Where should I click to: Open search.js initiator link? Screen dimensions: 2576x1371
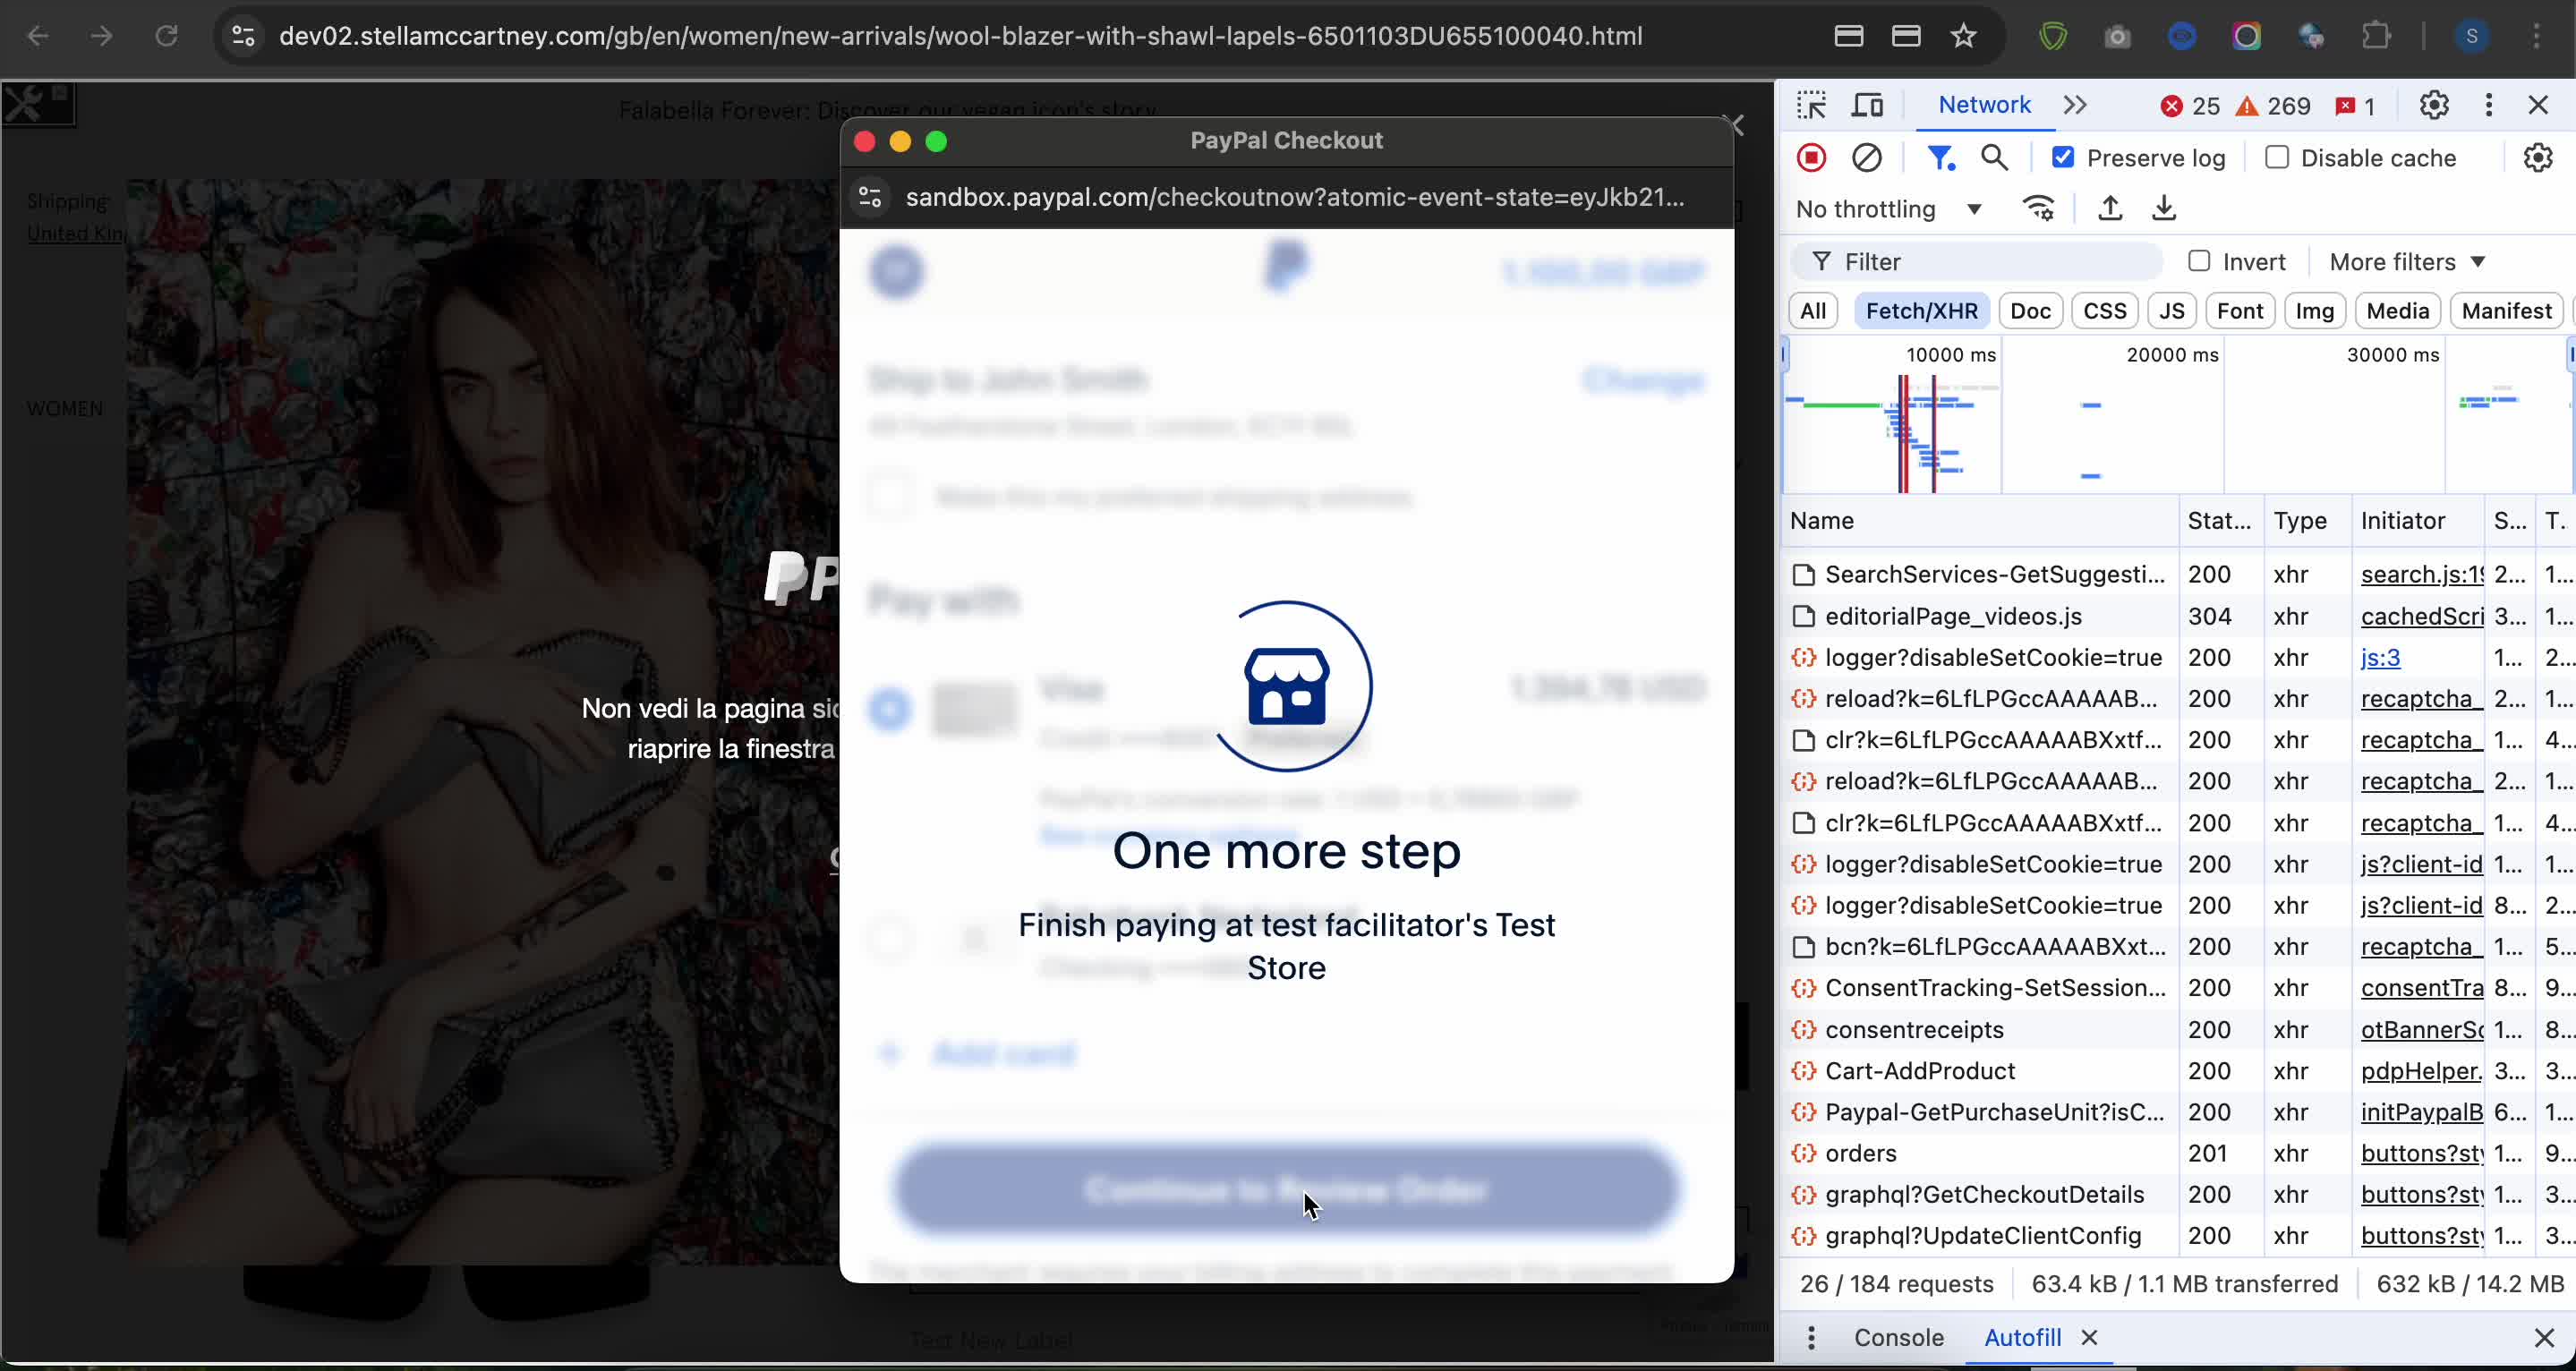[2420, 574]
